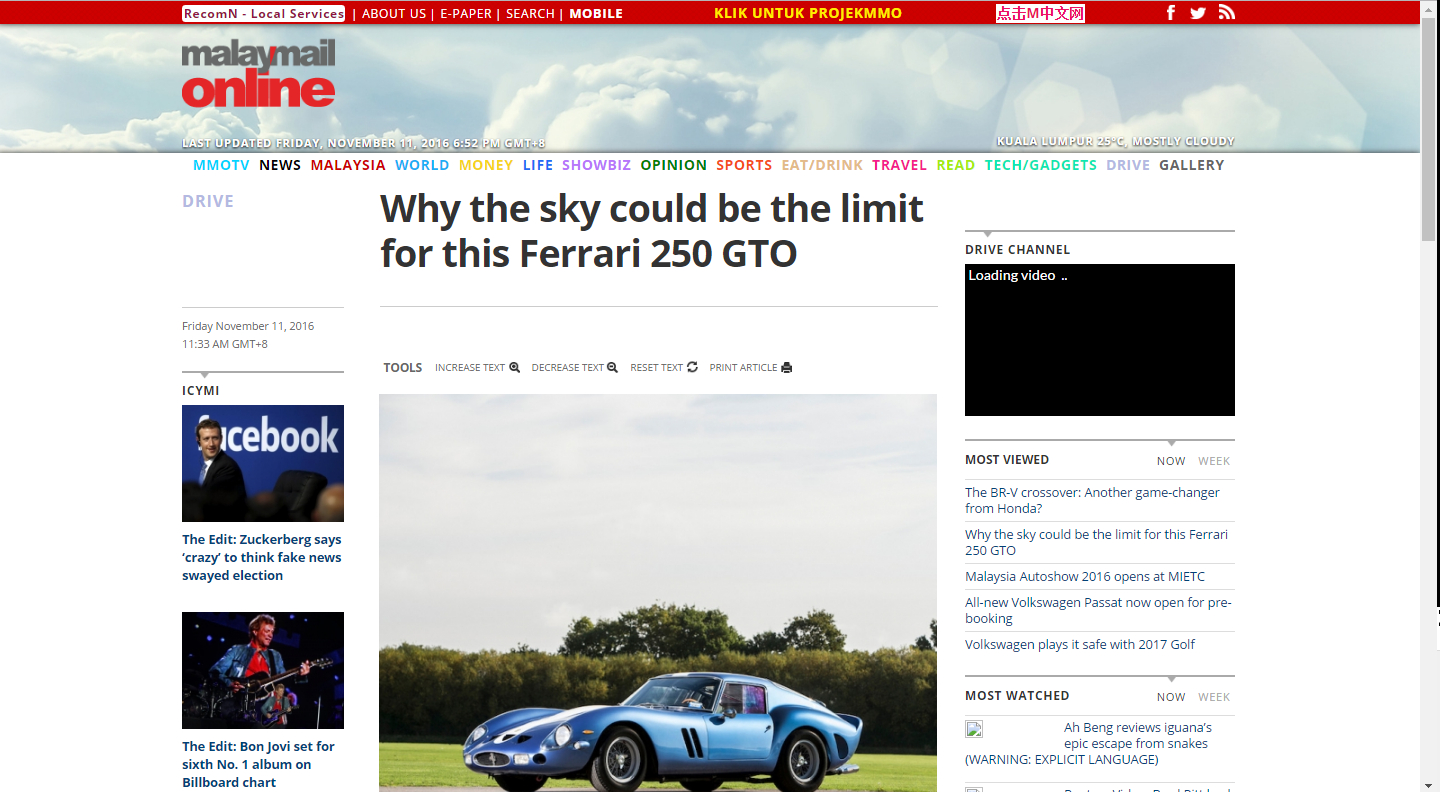Open the Money menu item

tap(486, 165)
